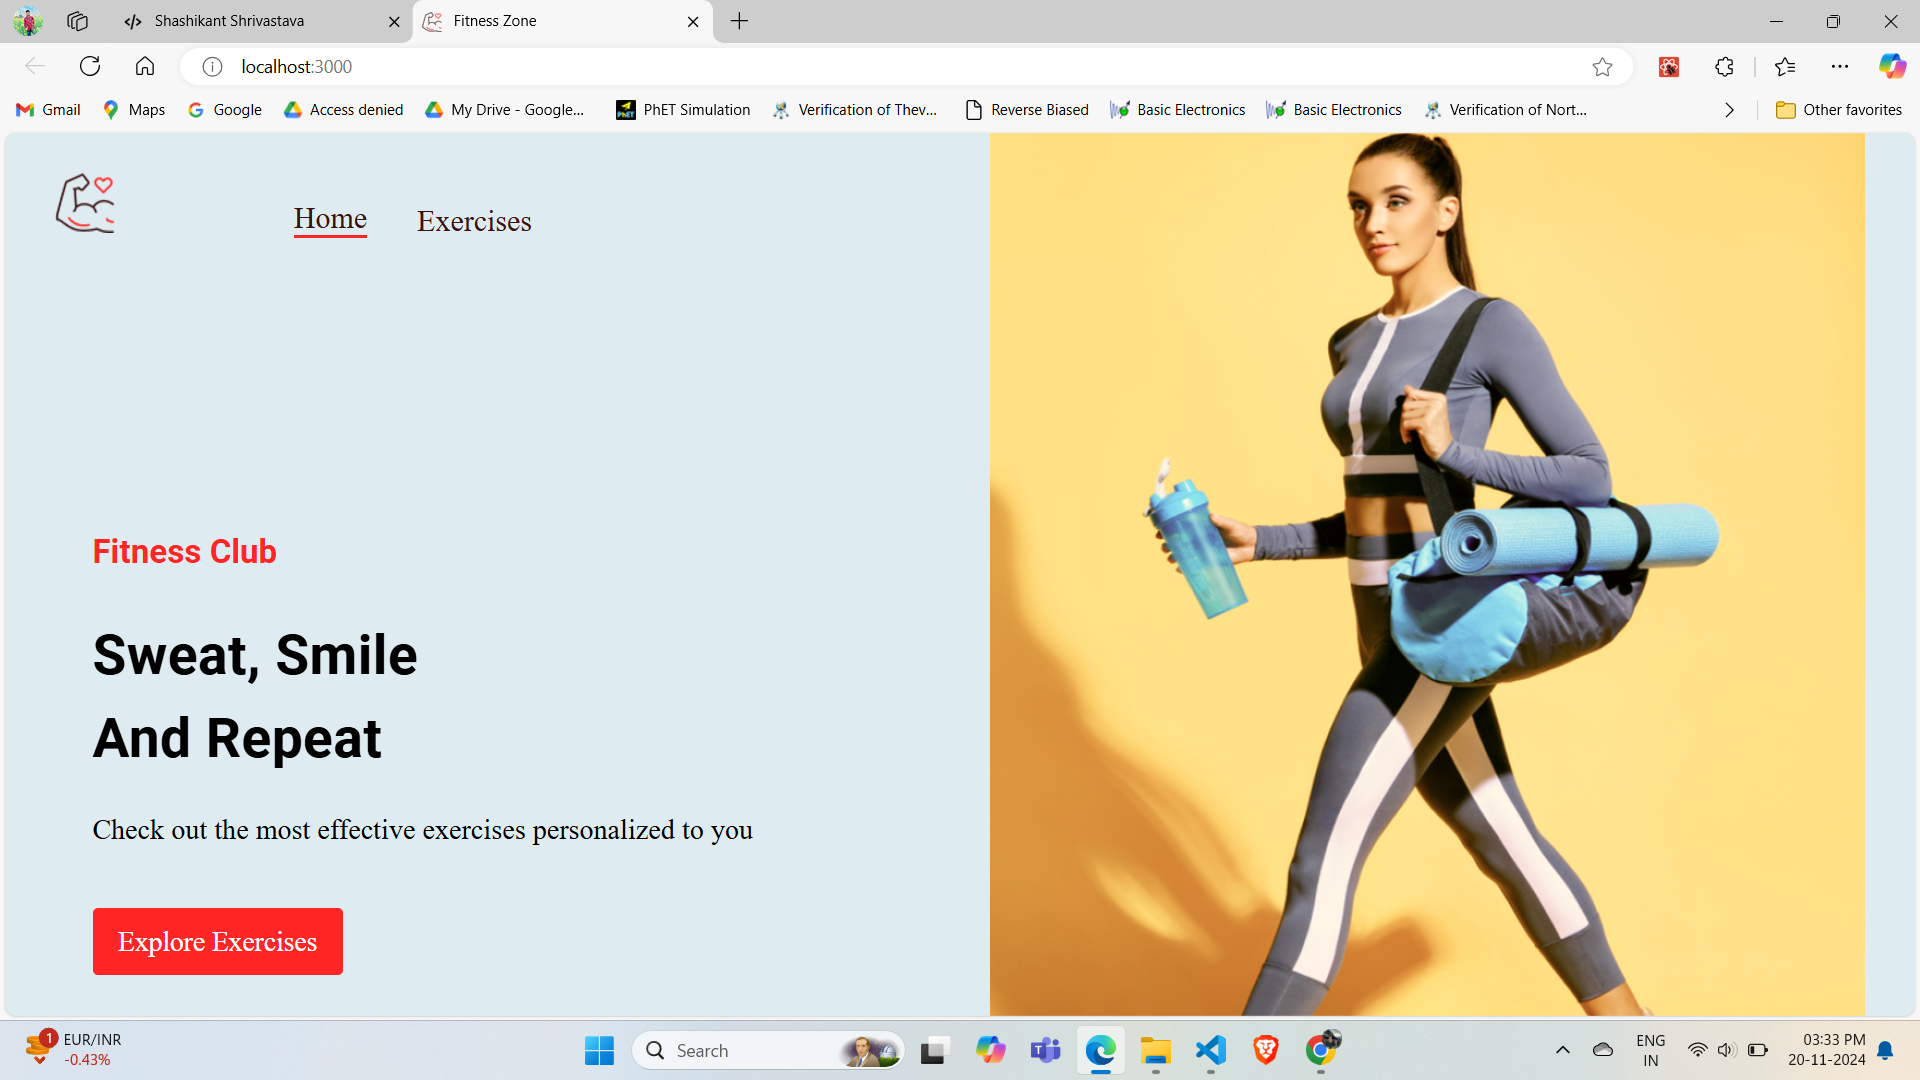Viewport: 1920px width, 1080px height.
Task: Open the Home navigation link
Action: coord(330,219)
